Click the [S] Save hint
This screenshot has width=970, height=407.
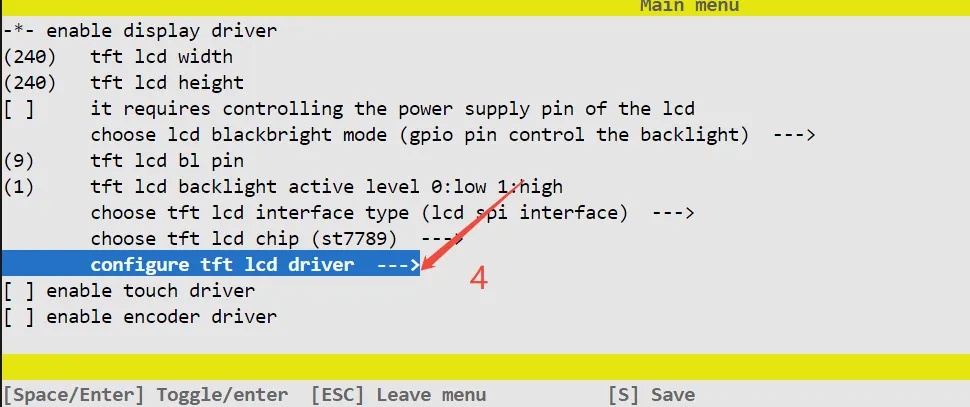(x=651, y=395)
